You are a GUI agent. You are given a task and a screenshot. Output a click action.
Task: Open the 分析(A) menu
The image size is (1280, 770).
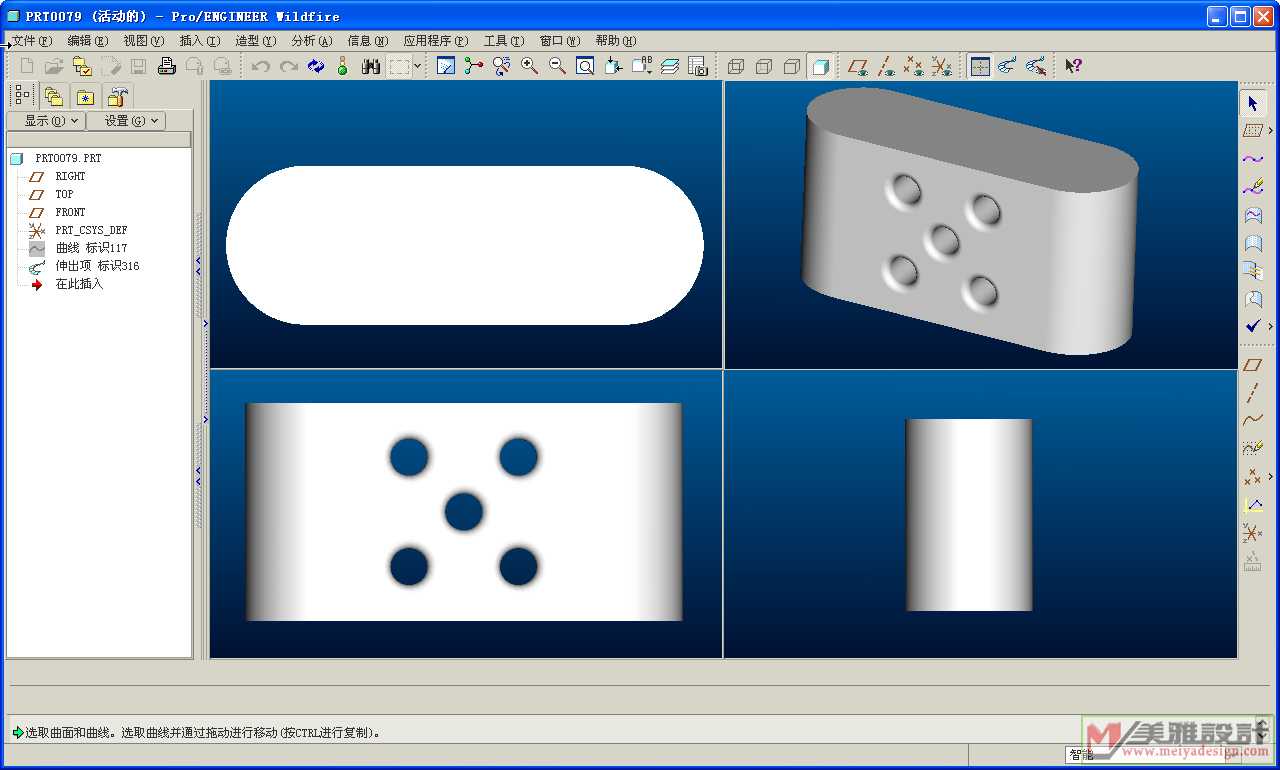pyautogui.click(x=312, y=41)
